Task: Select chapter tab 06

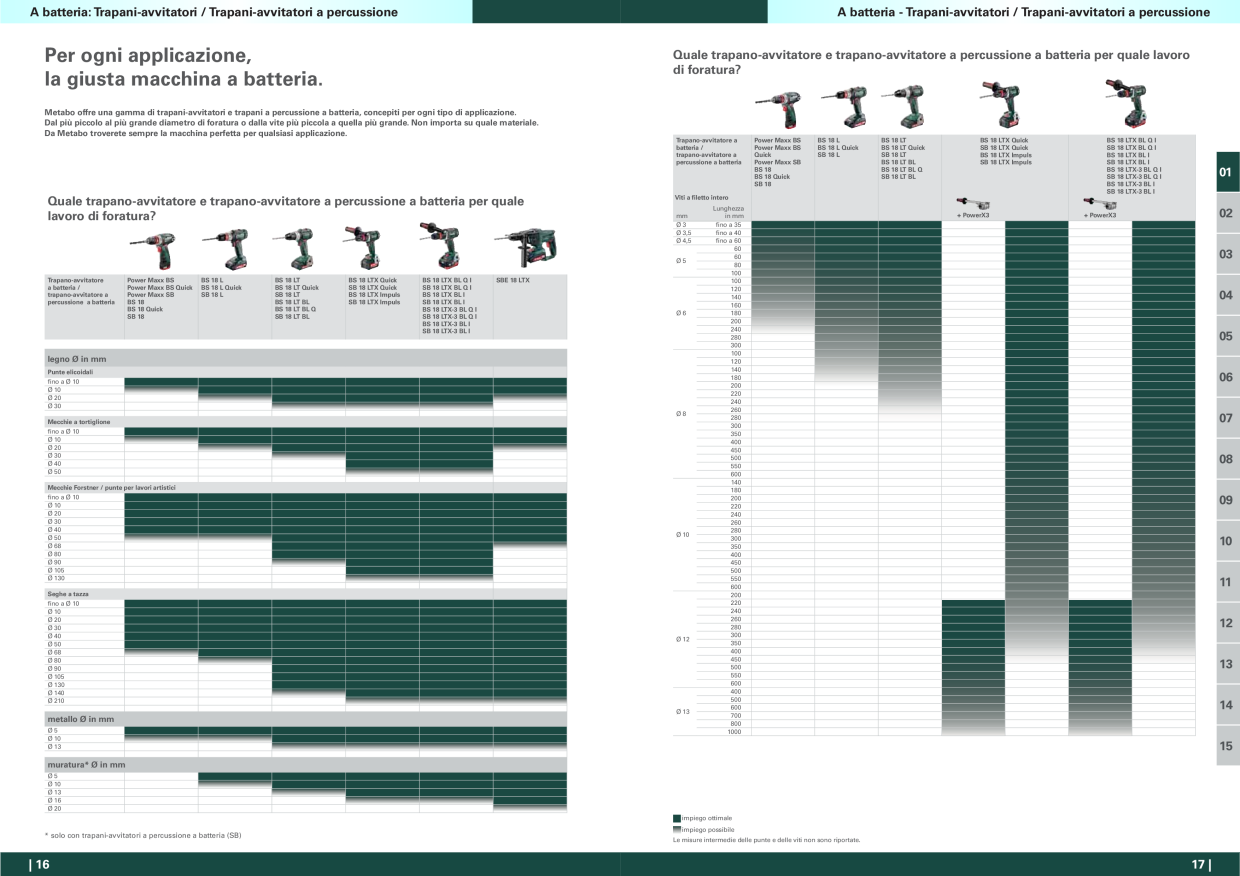Action: point(1228,377)
